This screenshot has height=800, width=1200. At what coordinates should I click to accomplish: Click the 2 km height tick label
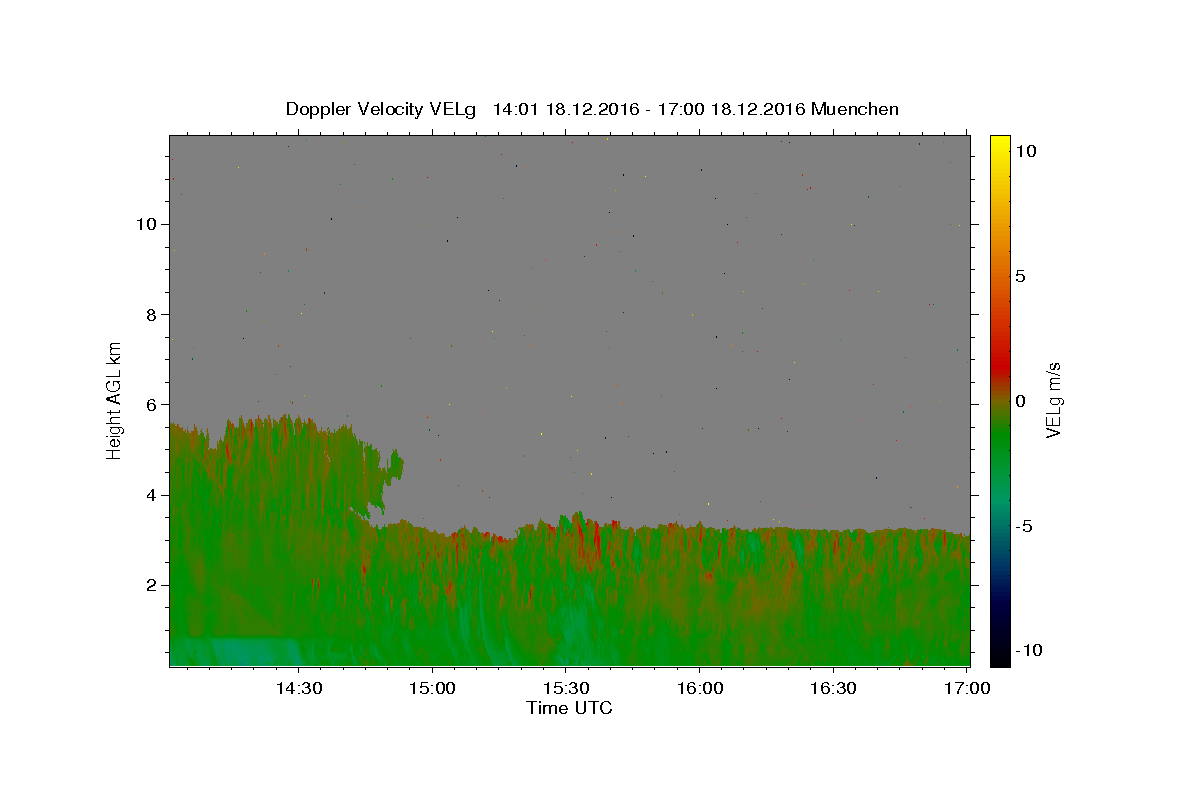click(x=150, y=585)
